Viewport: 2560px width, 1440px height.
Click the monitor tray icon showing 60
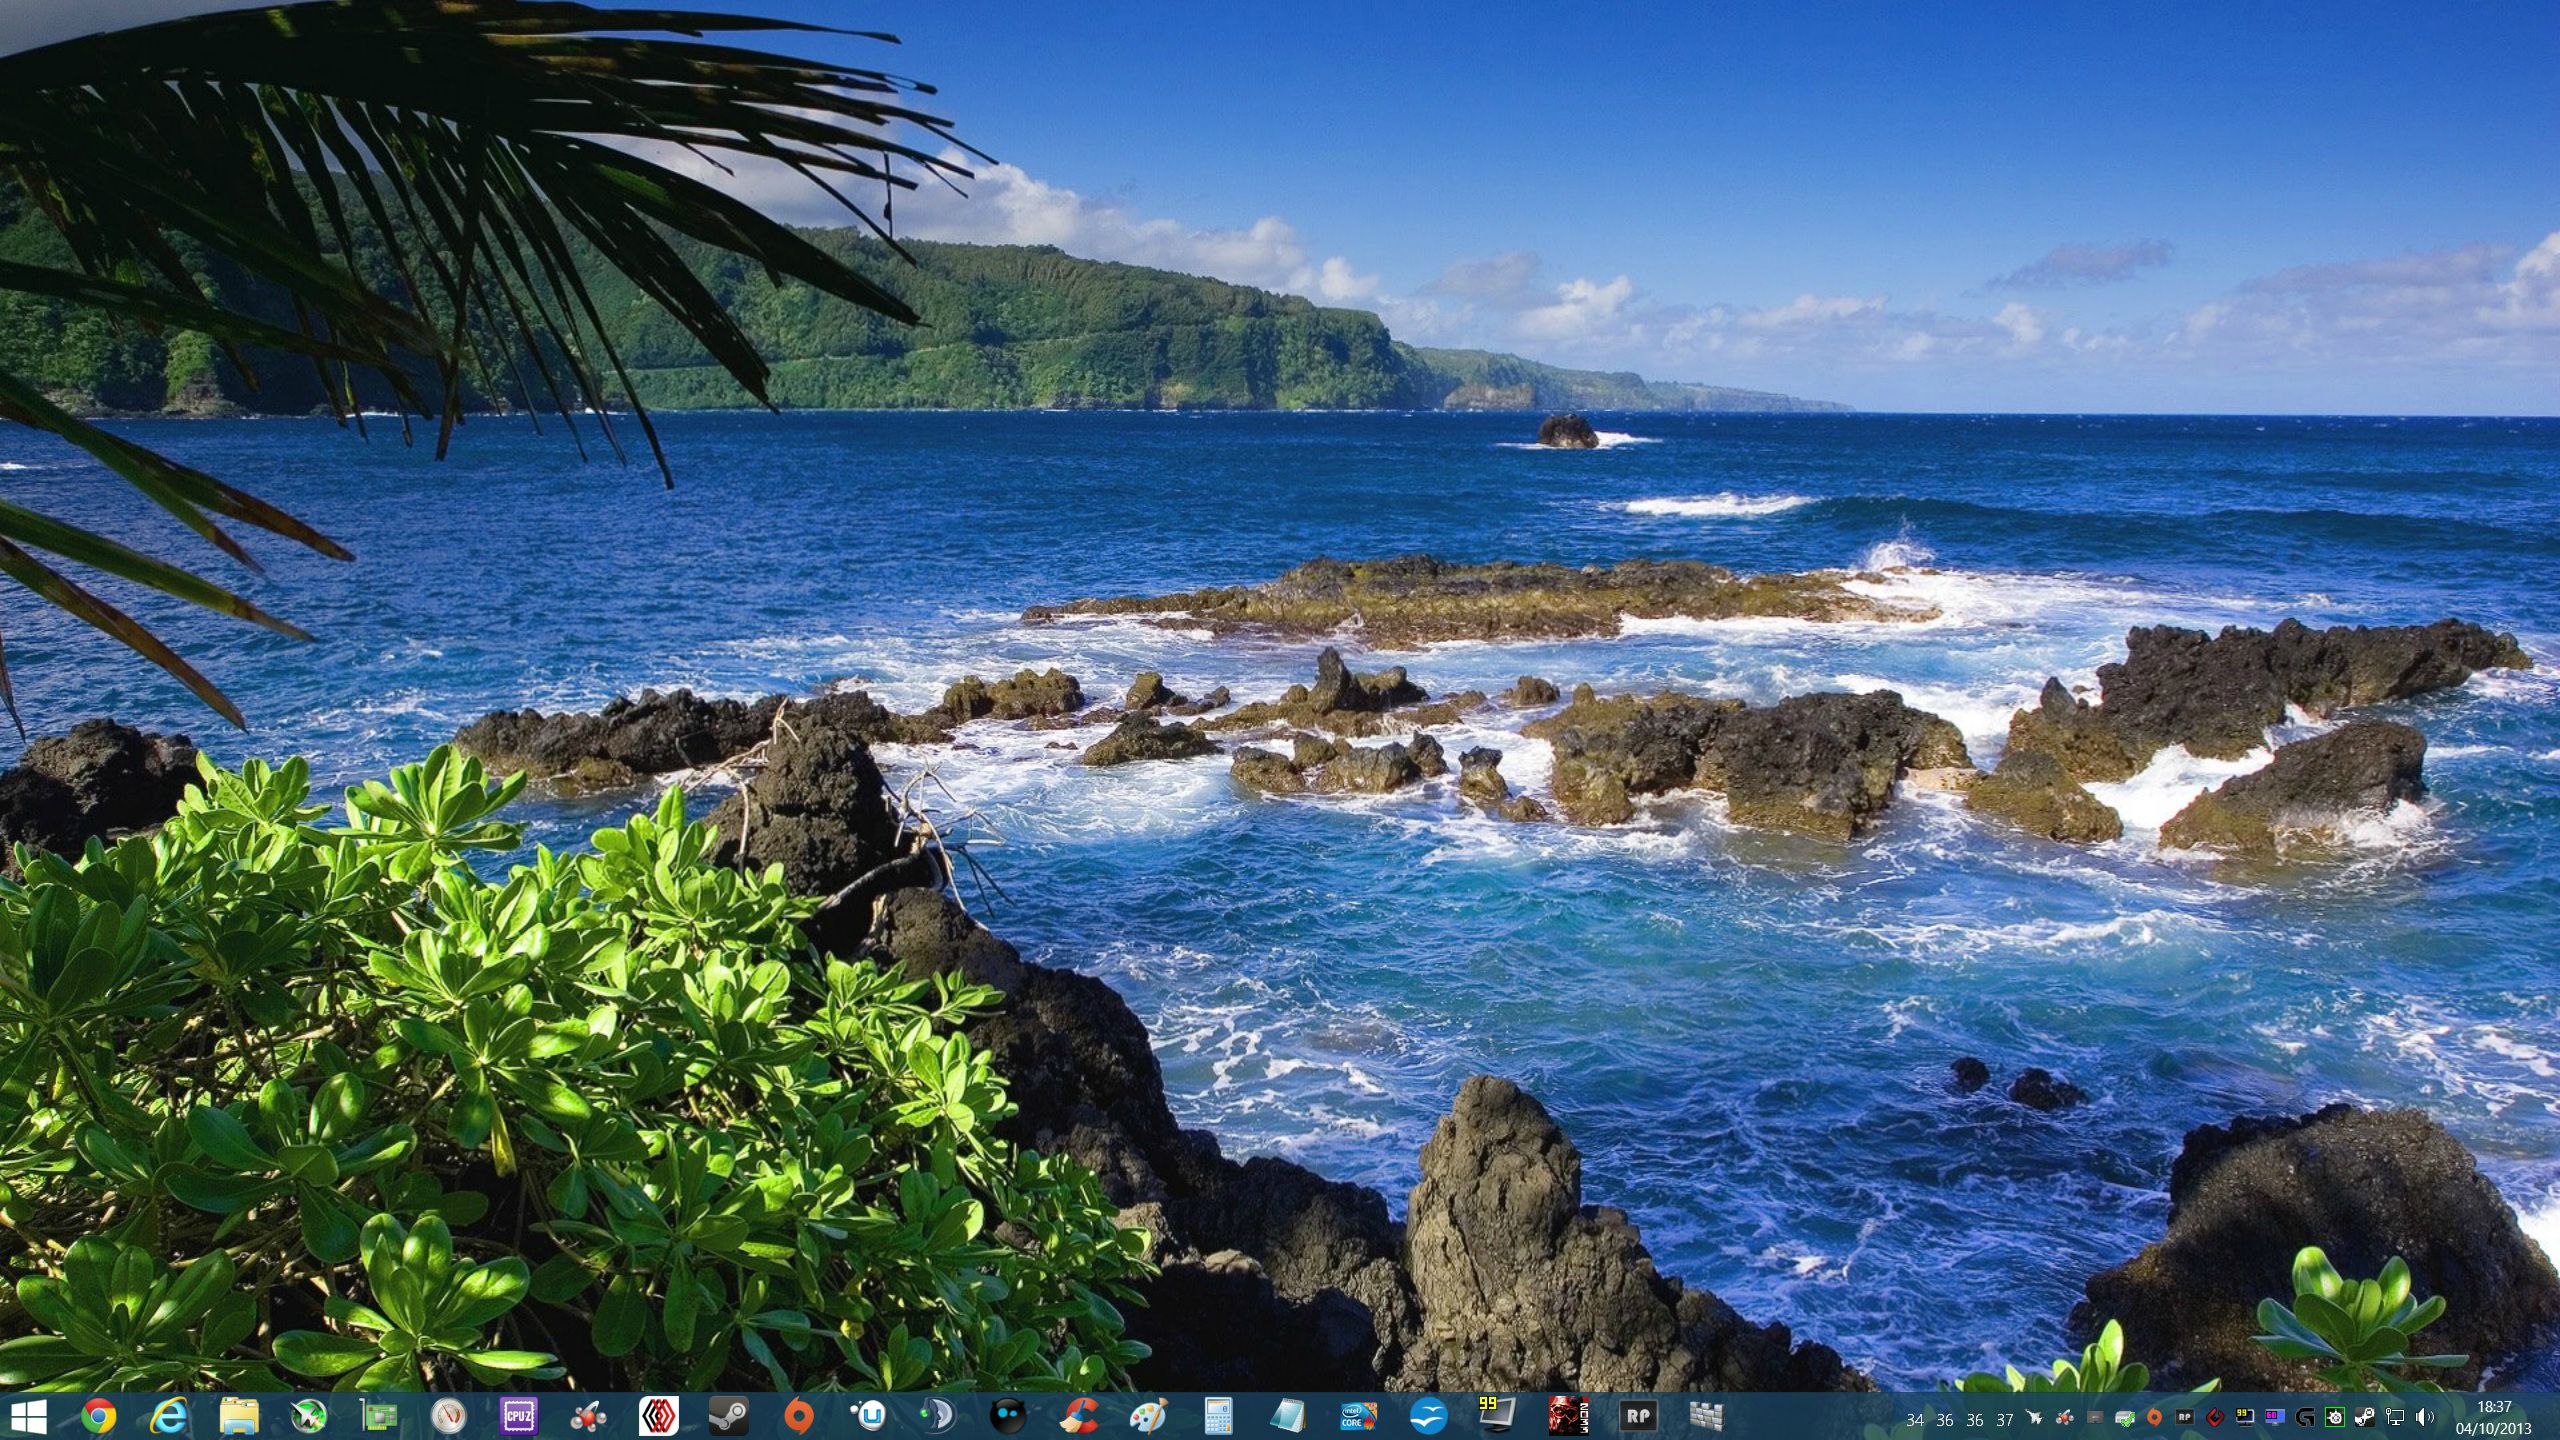(2275, 1417)
